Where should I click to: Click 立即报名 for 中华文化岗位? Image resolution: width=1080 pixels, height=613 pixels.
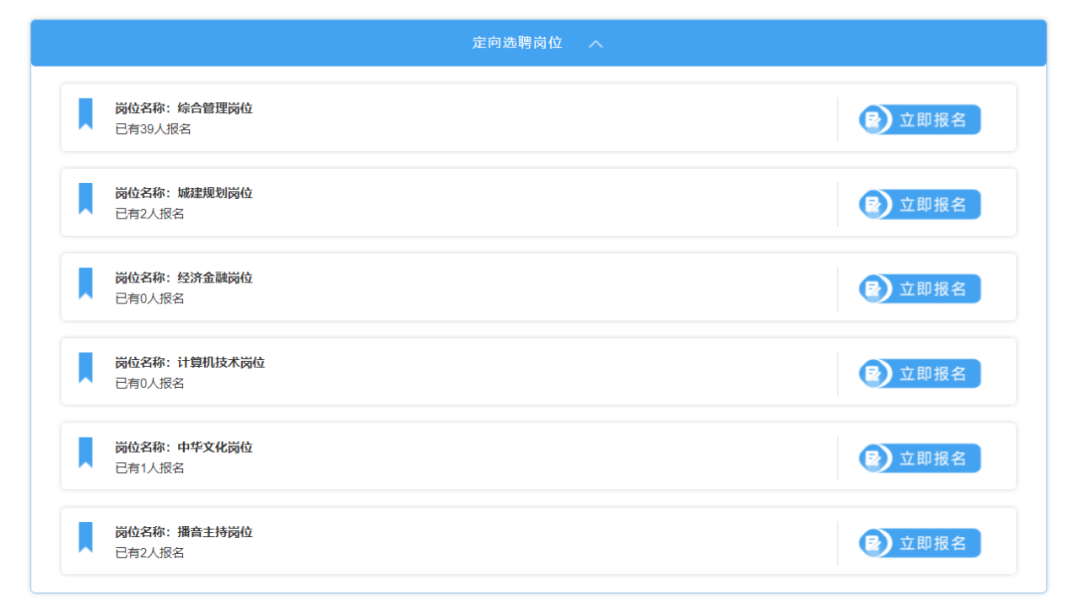click(920, 459)
